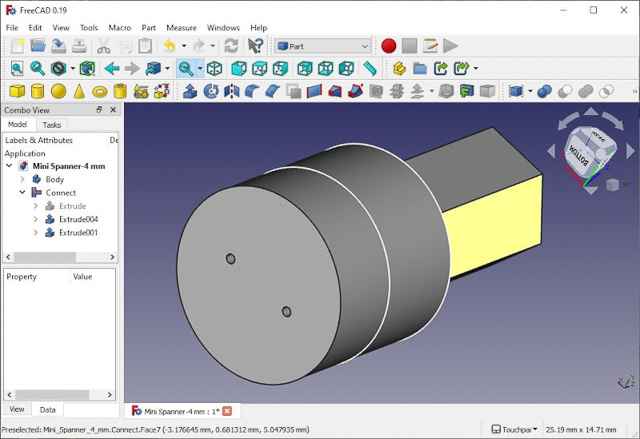The image size is (640, 439).
Task: Add a Torus primitive
Action: click(x=100, y=91)
